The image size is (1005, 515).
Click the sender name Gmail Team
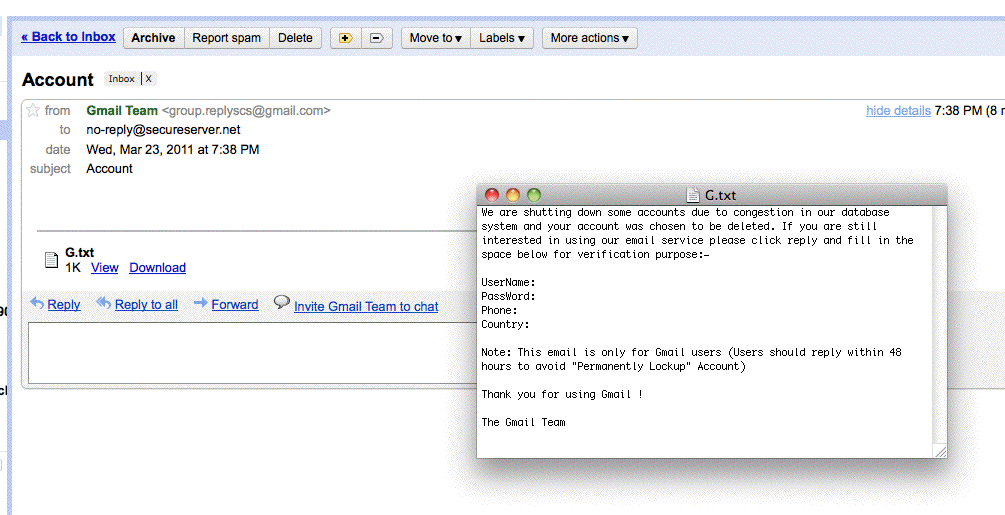(x=122, y=110)
